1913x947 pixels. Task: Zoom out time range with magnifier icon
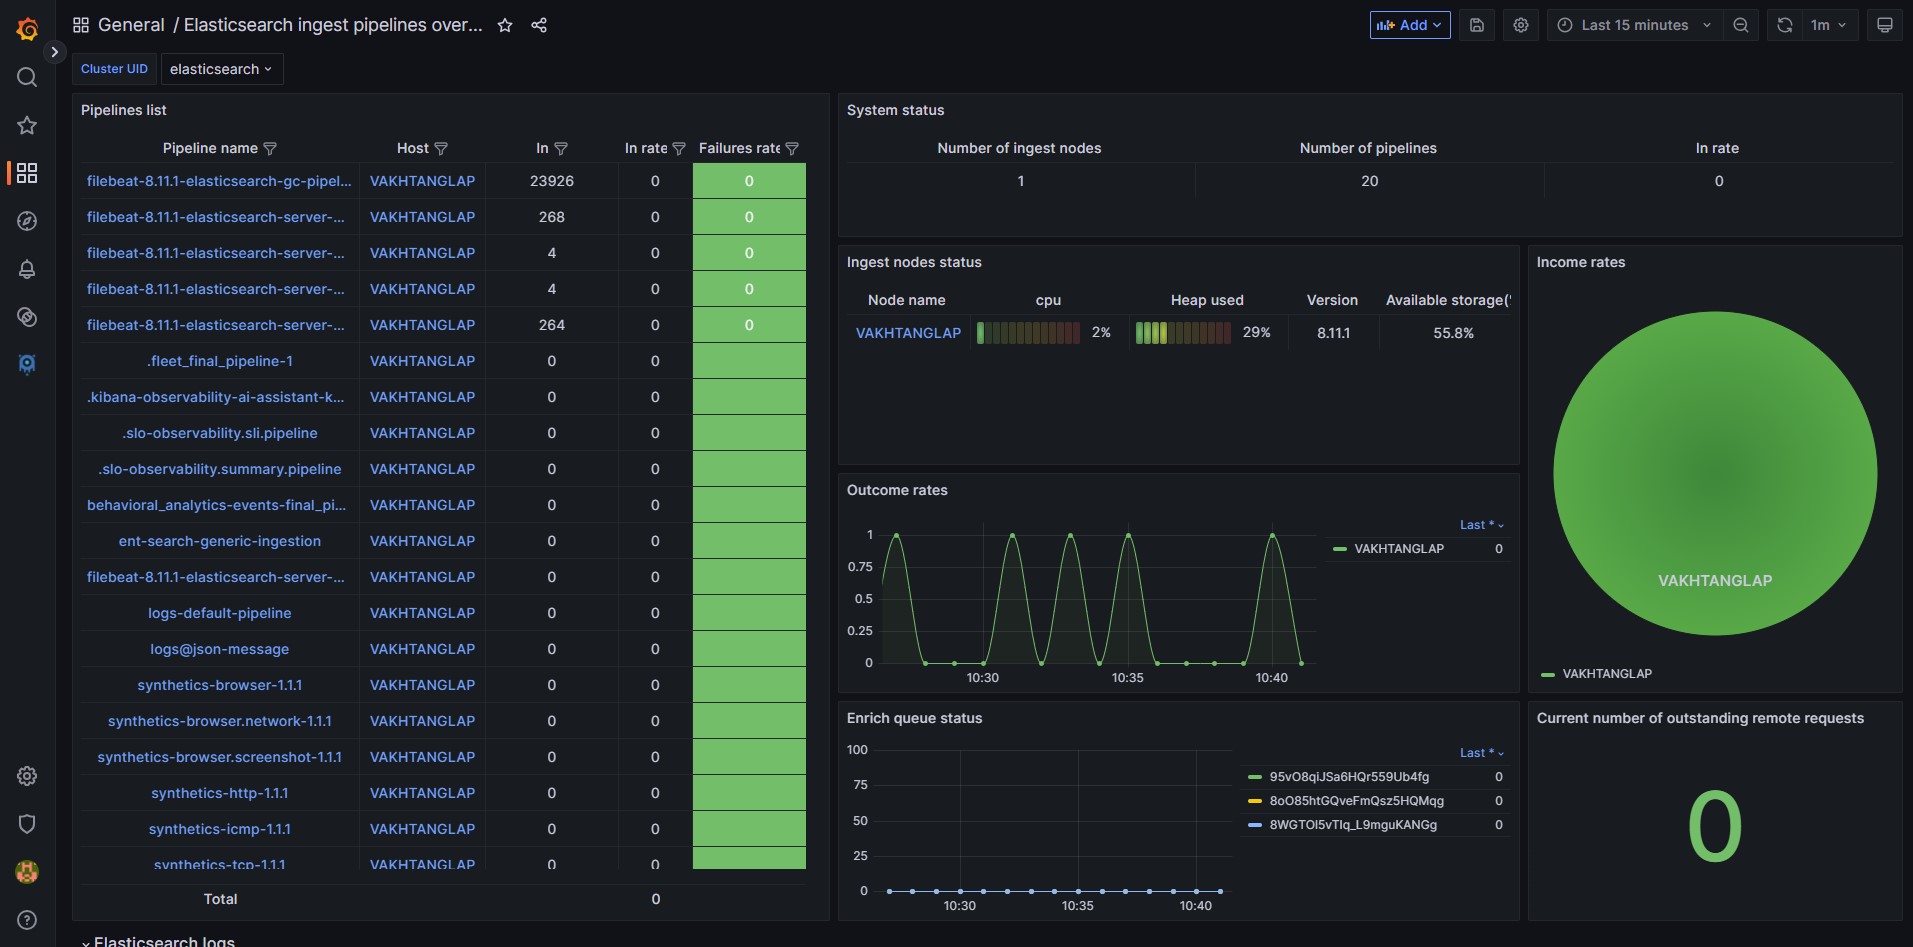coord(1741,25)
